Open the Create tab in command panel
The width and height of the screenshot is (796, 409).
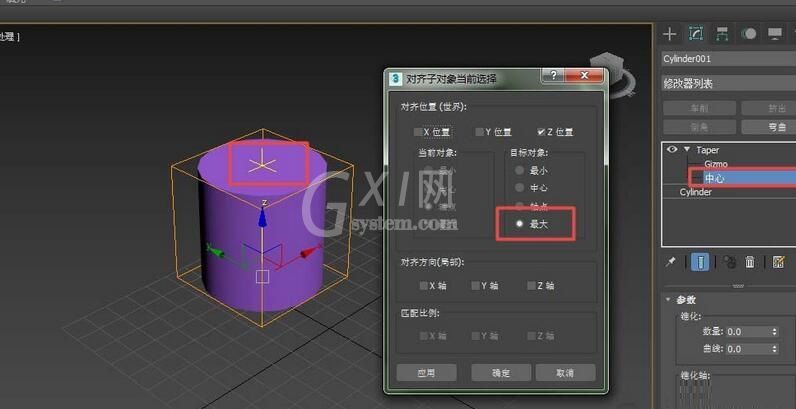point(670,34)
